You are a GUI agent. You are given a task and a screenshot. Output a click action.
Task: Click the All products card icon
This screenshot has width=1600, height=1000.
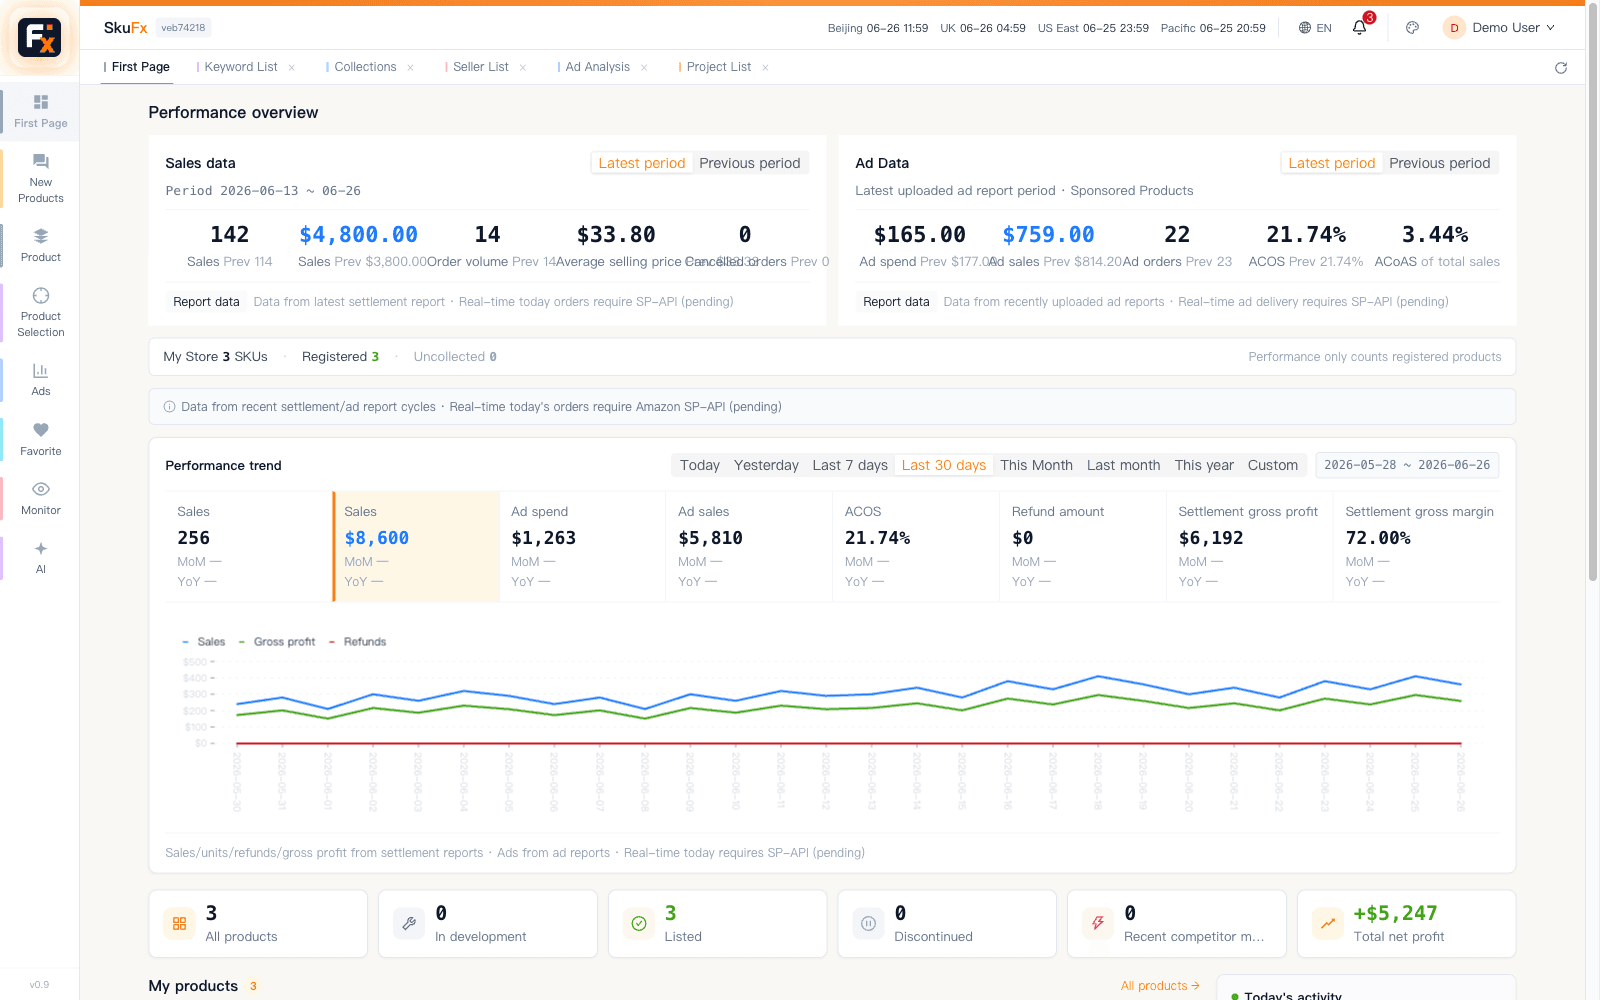tap(179, 924)
